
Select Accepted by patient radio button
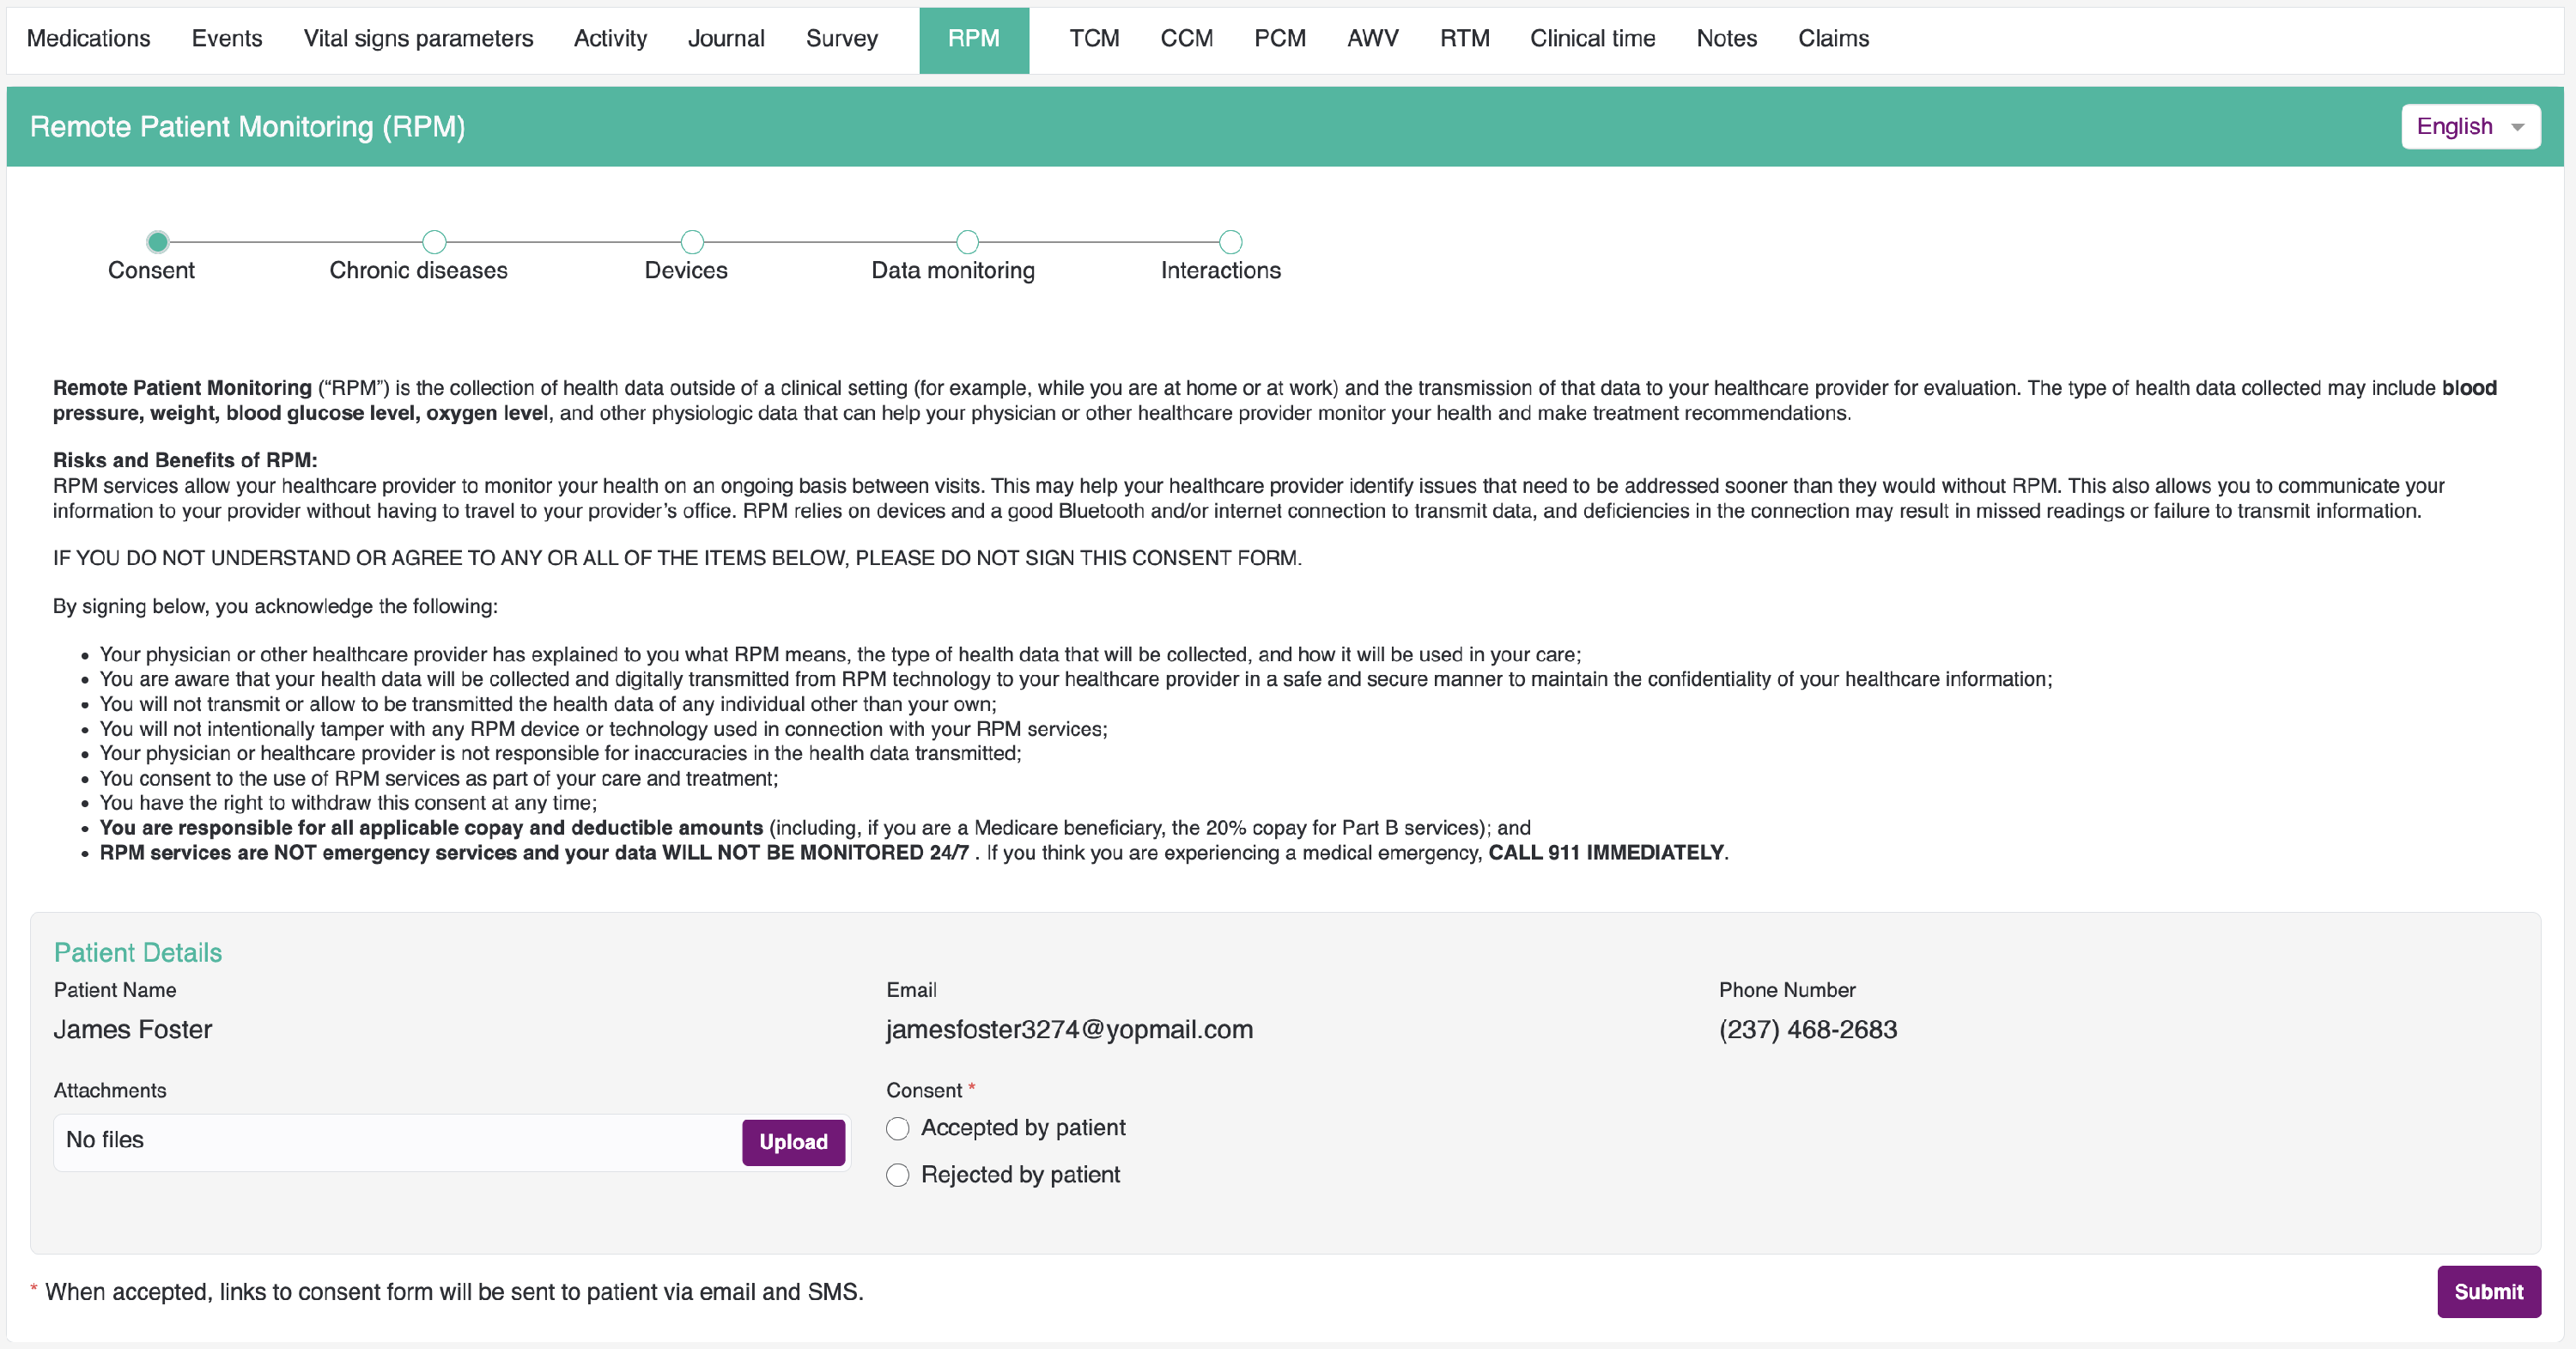point(898,1129)
